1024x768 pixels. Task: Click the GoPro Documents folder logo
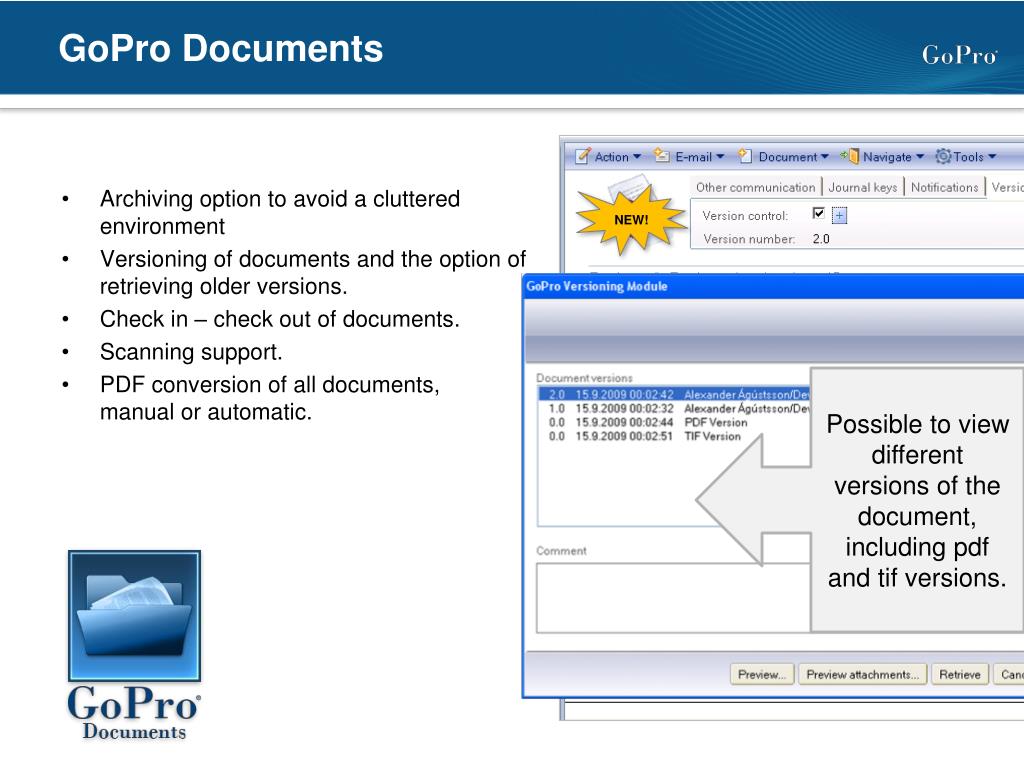pyautogui.click(x=135, y=616)
